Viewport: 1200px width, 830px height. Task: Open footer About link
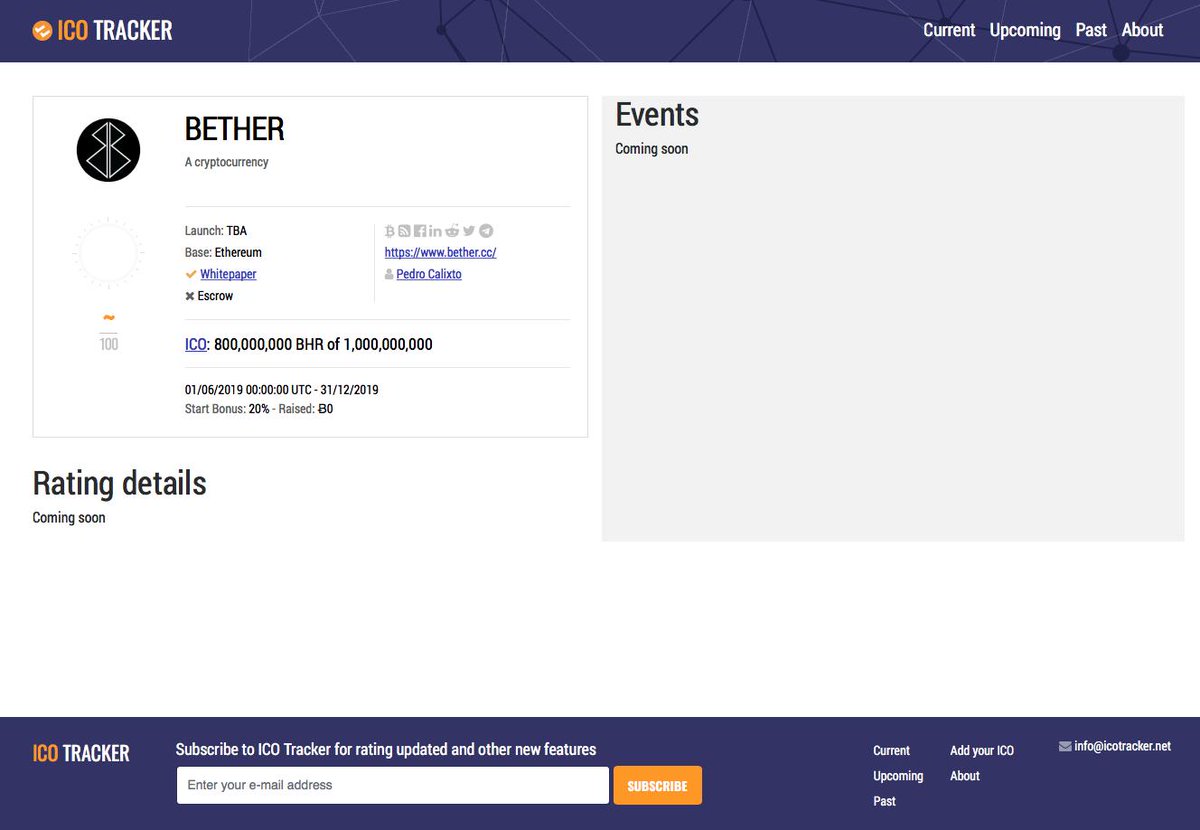(965, 776)
